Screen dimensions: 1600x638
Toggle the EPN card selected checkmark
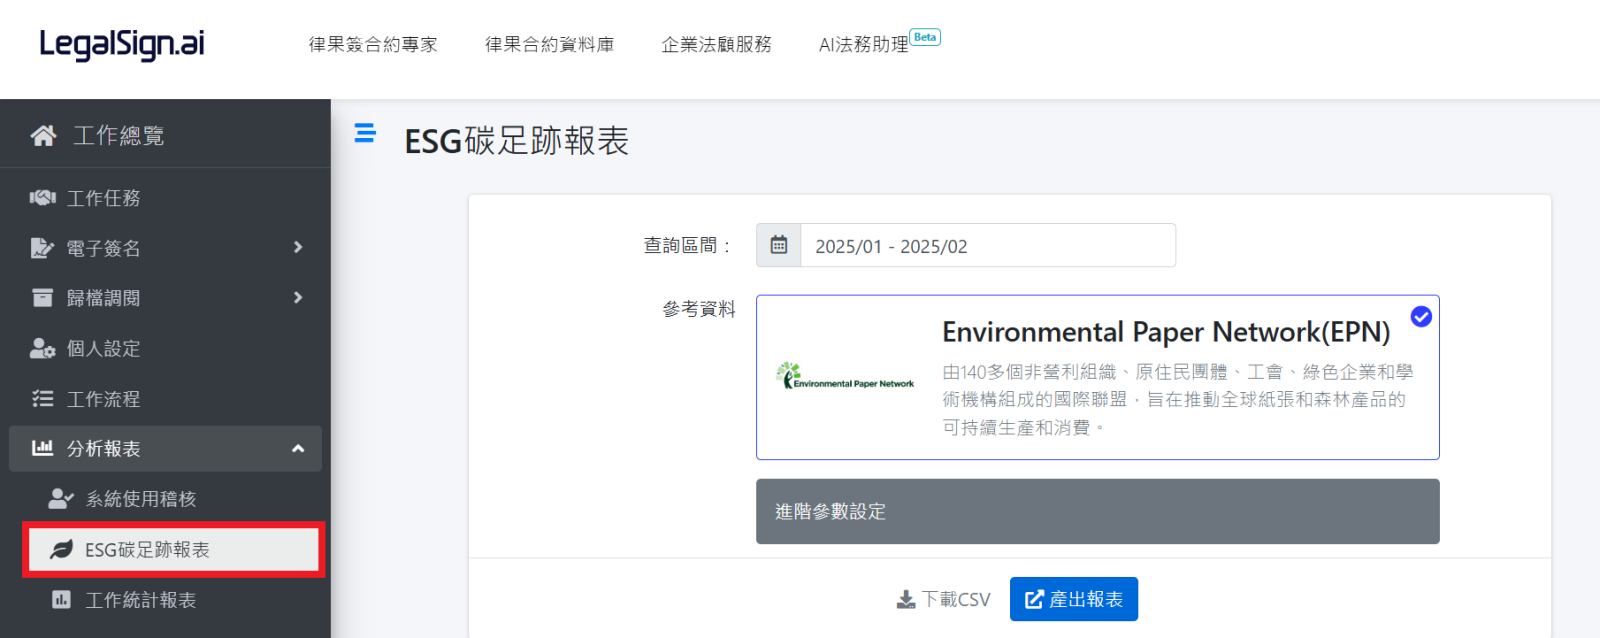click(x=1421, y=316)
